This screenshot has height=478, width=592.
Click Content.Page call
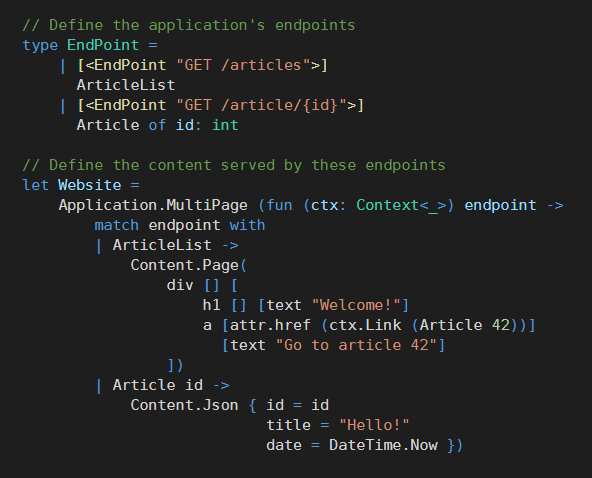pos(184,265)
